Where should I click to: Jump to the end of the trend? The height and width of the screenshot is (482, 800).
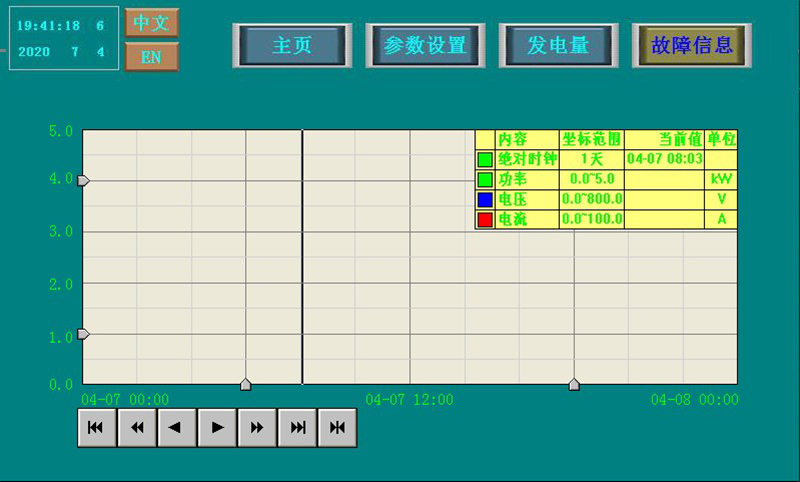coord(297,428)
